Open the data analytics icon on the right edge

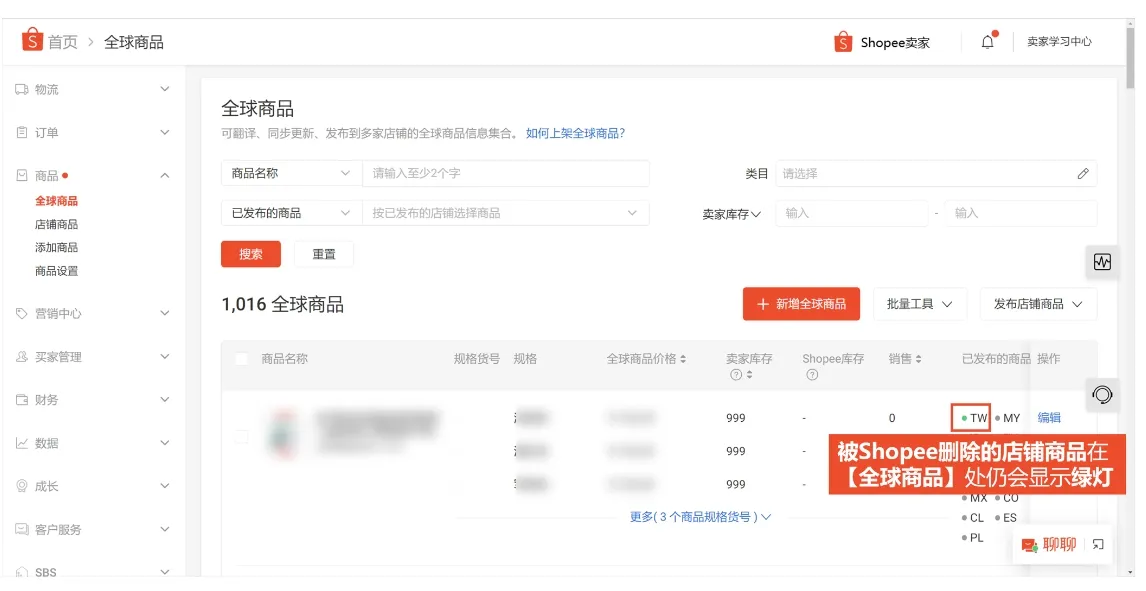click(x=1102, y=262)
